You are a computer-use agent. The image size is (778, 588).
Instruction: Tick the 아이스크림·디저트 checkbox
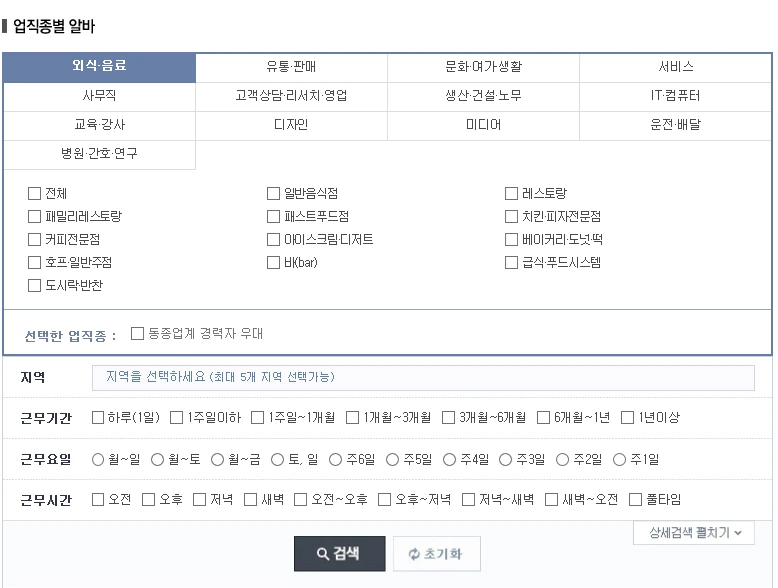coord(273,240)
